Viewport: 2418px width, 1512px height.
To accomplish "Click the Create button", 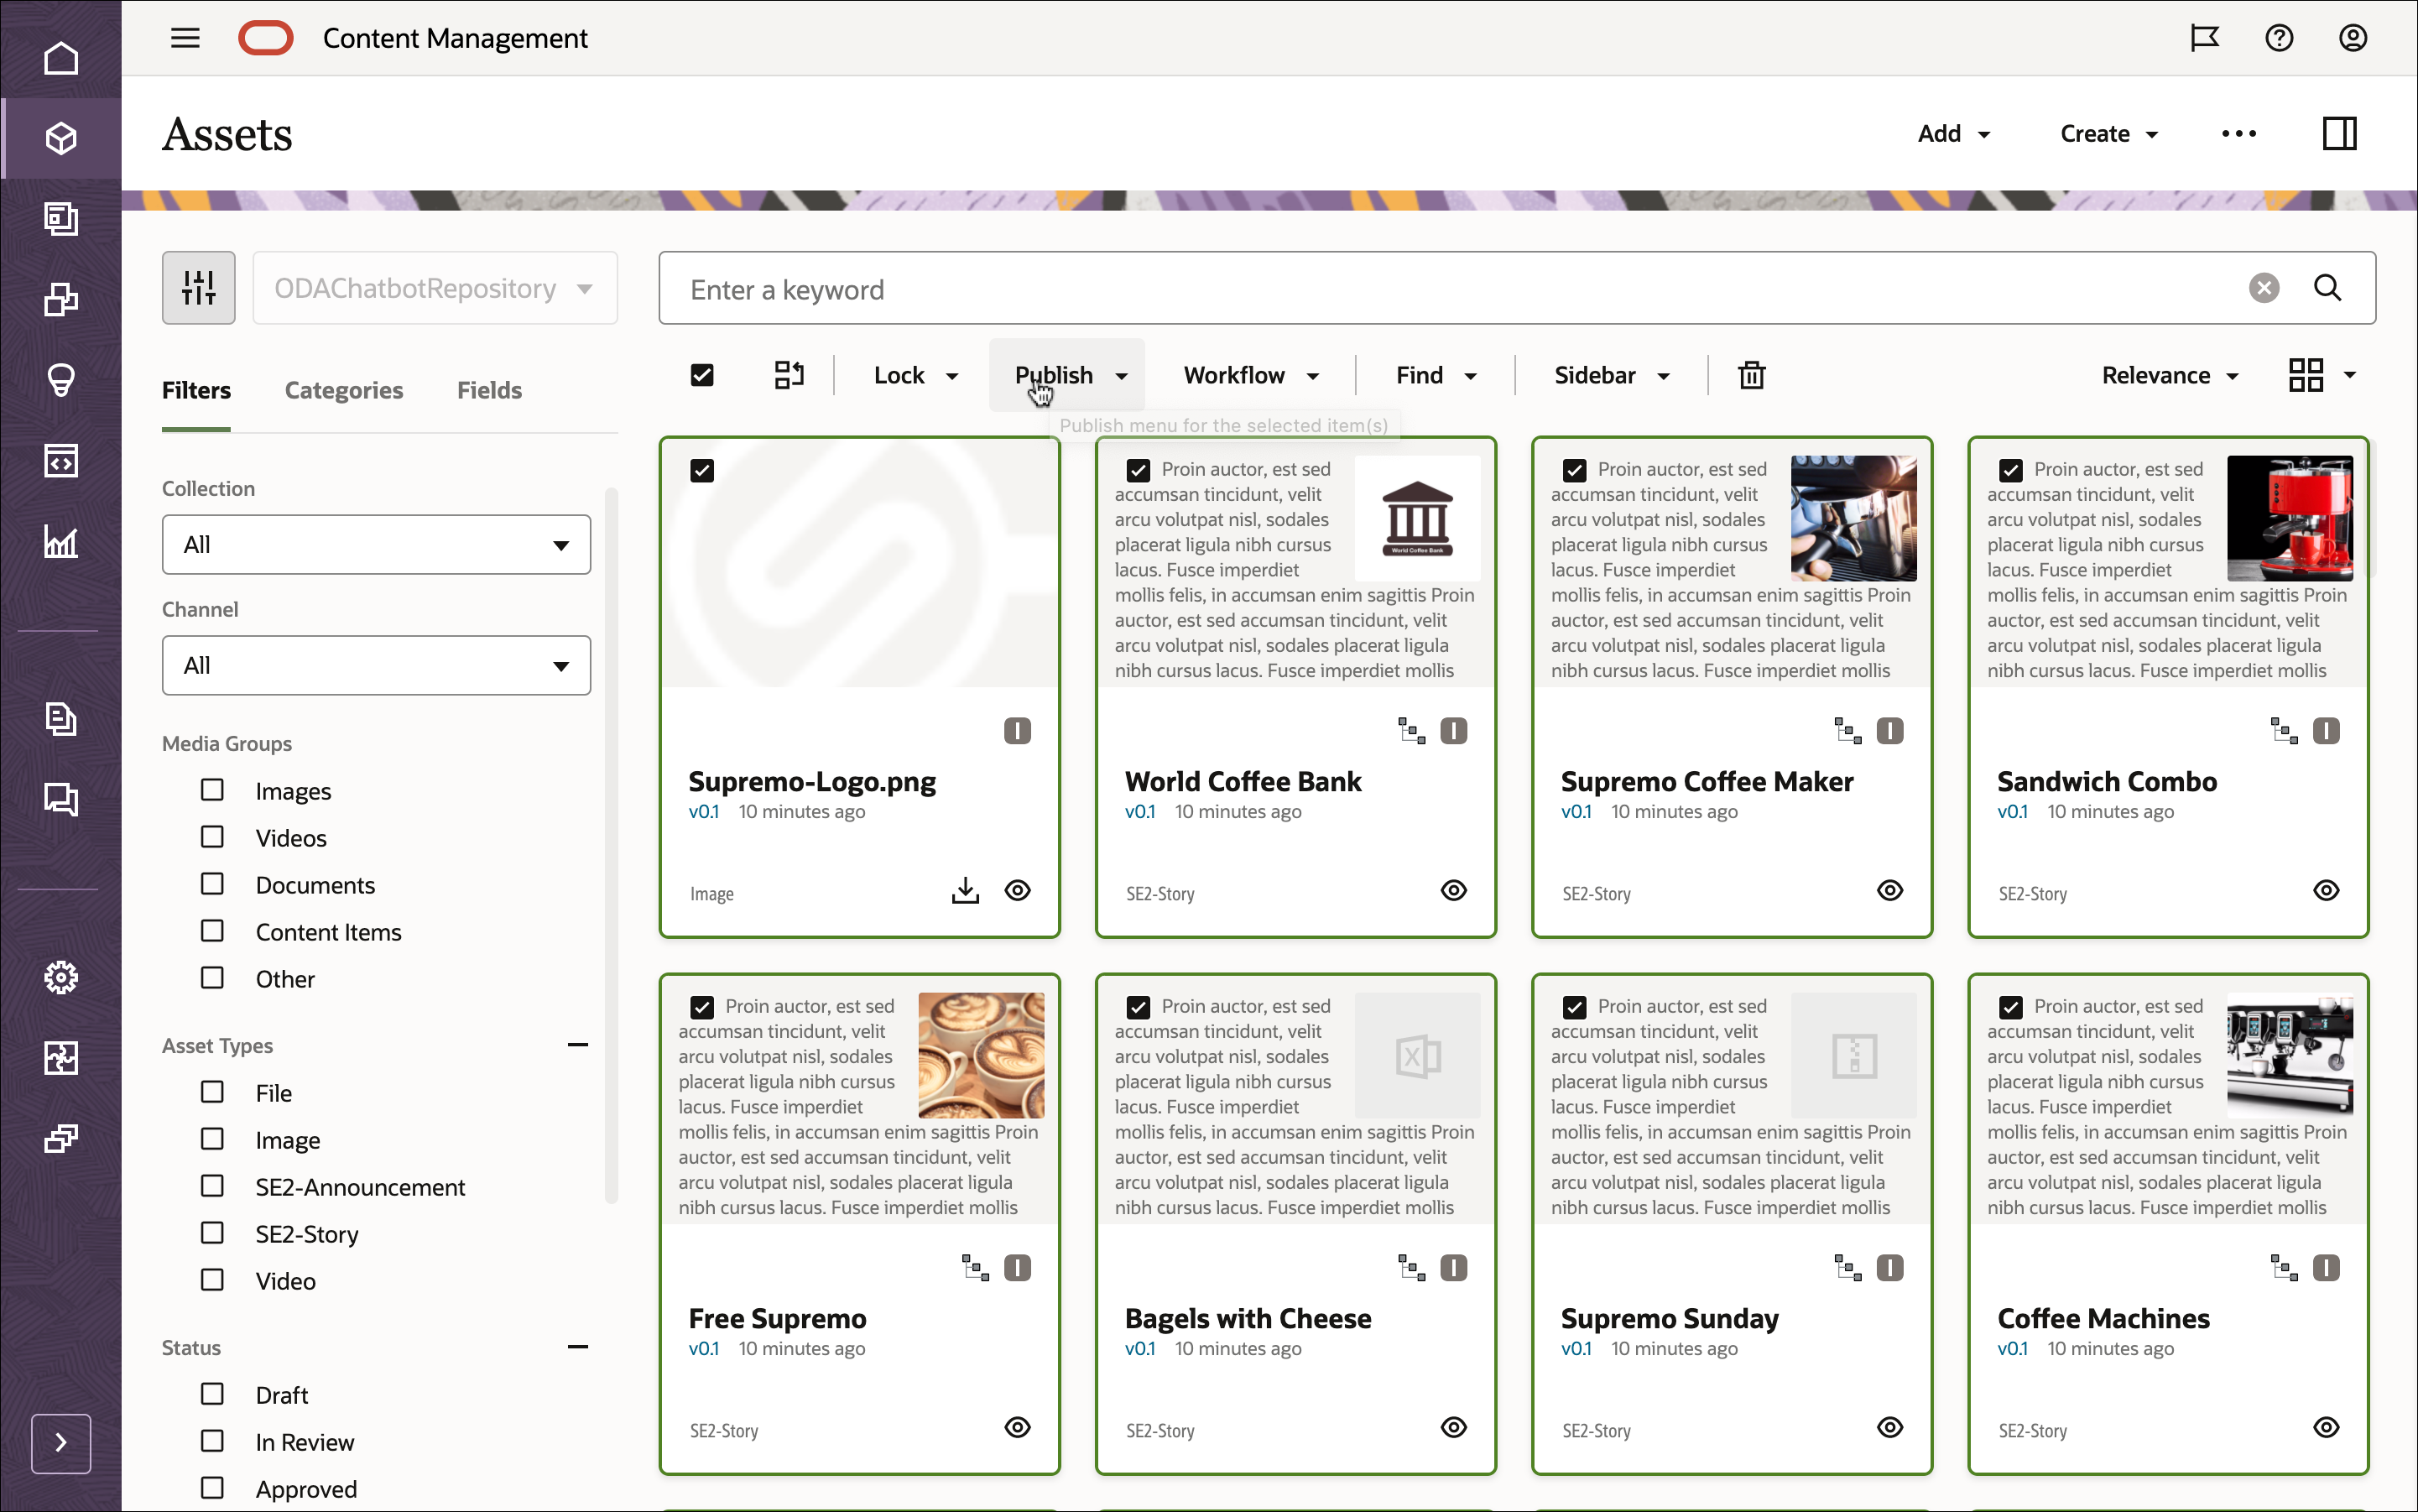I will click(2105, 133).
